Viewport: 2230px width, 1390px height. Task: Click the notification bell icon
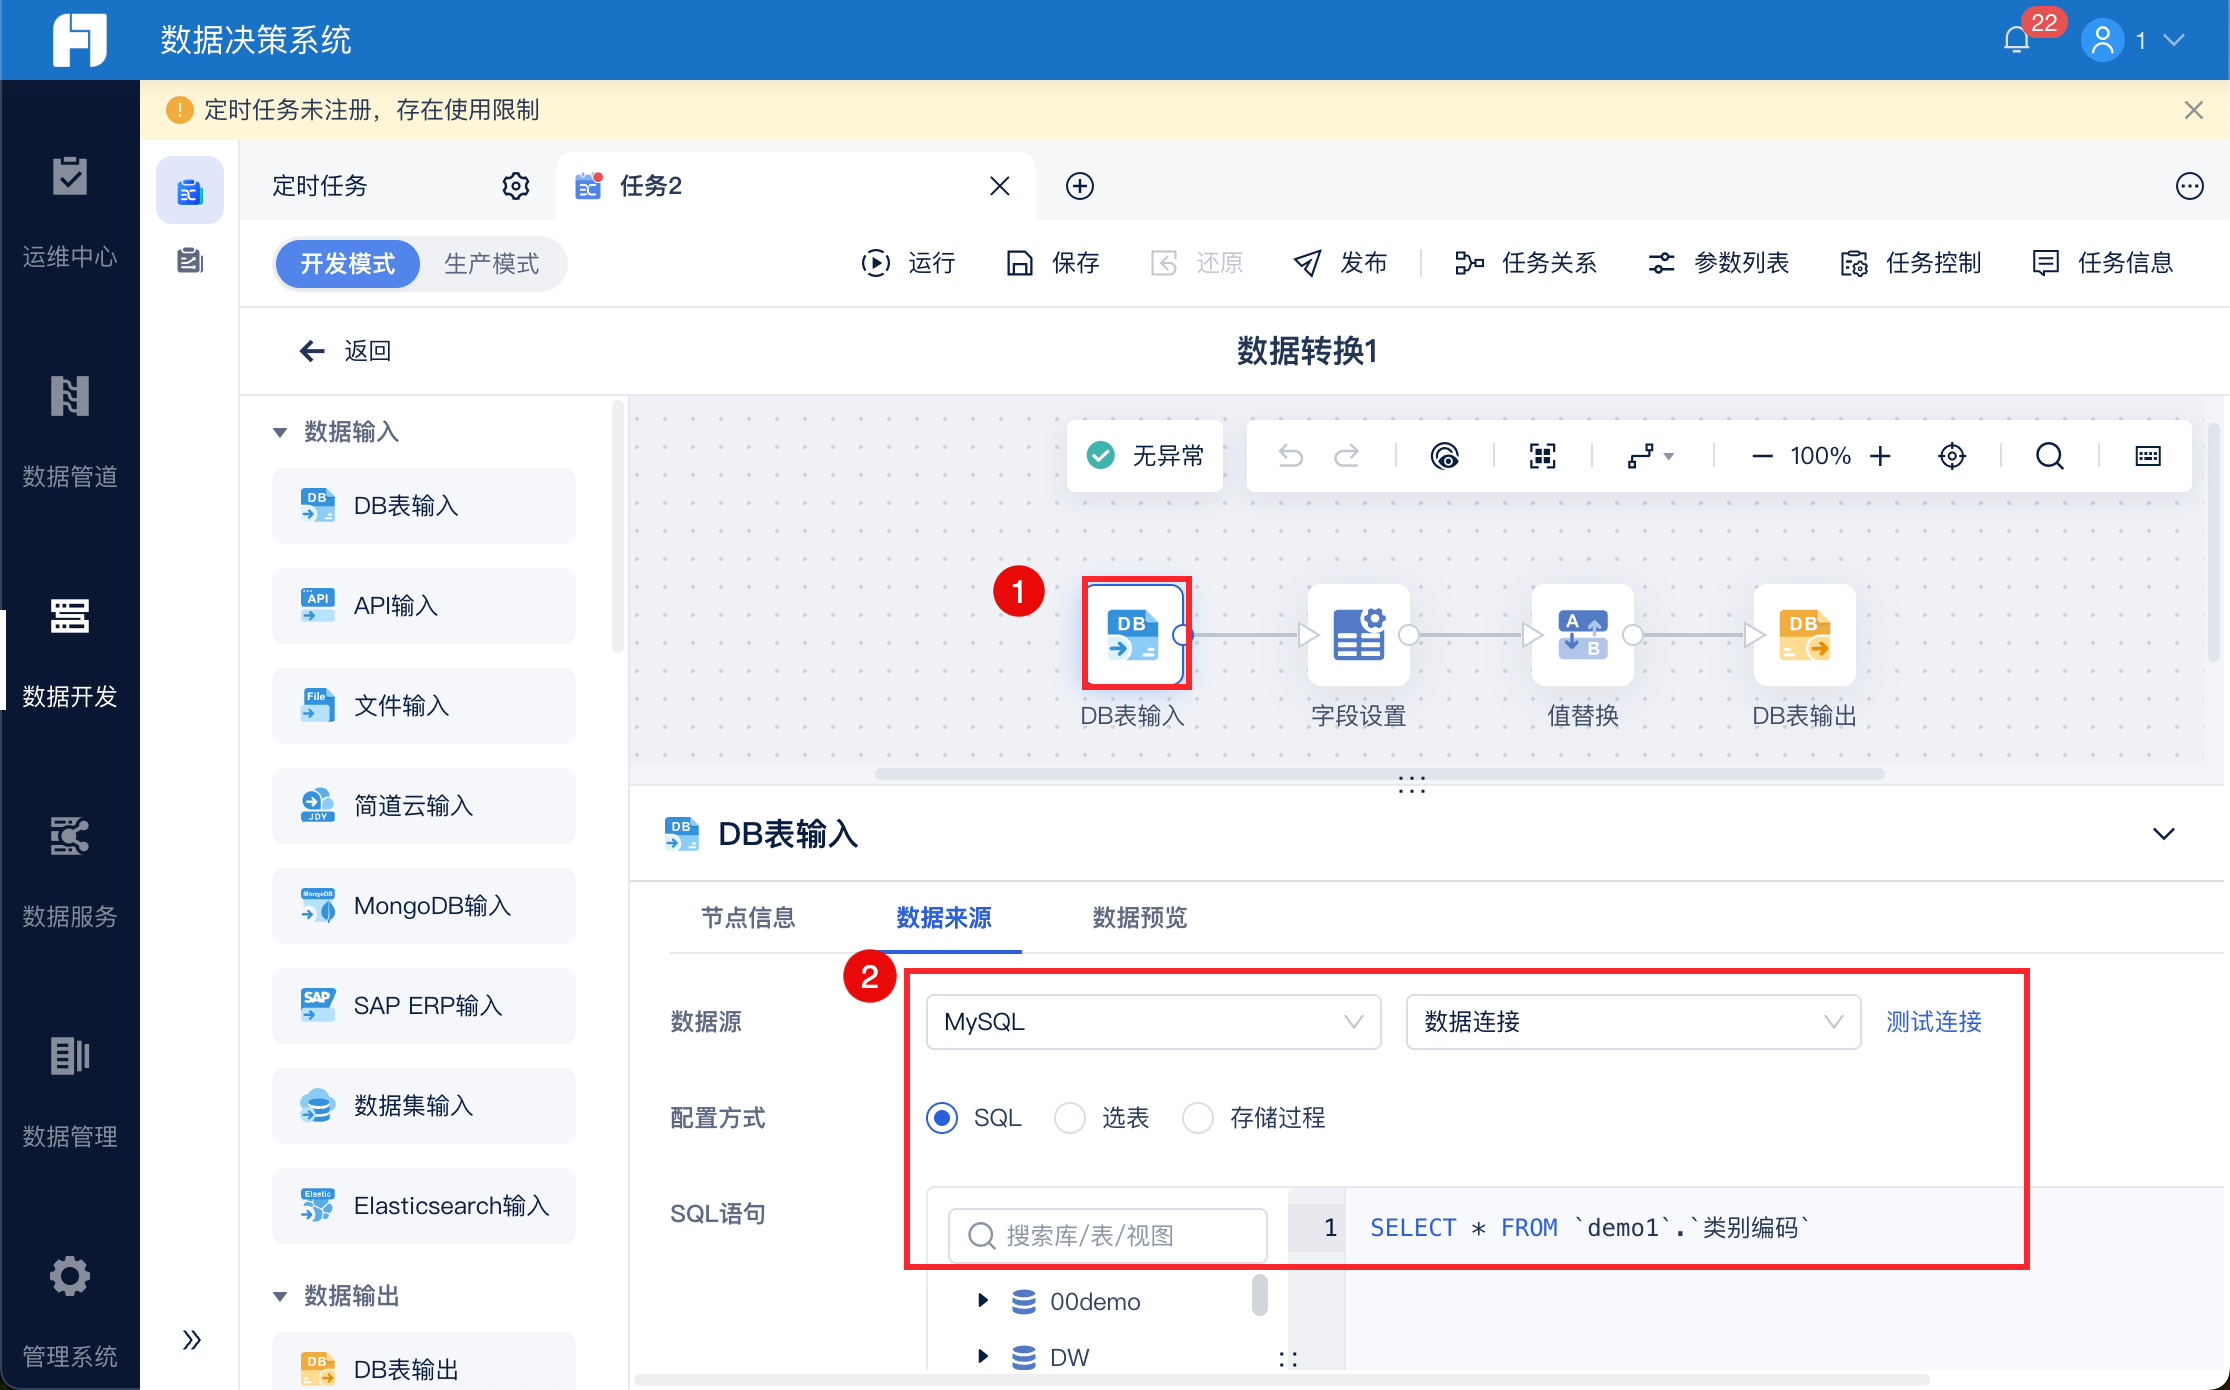point(2016,40)
